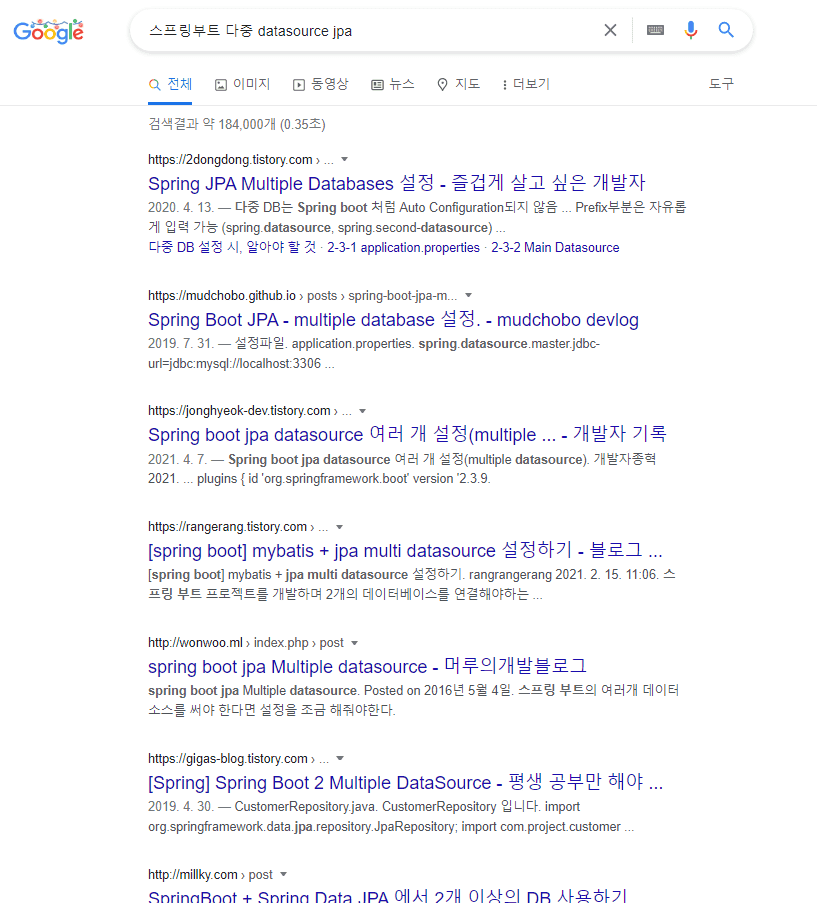Start voice search with microphone icon
Image resolution: width=817 pixels, height=903 pixels.
691,30
